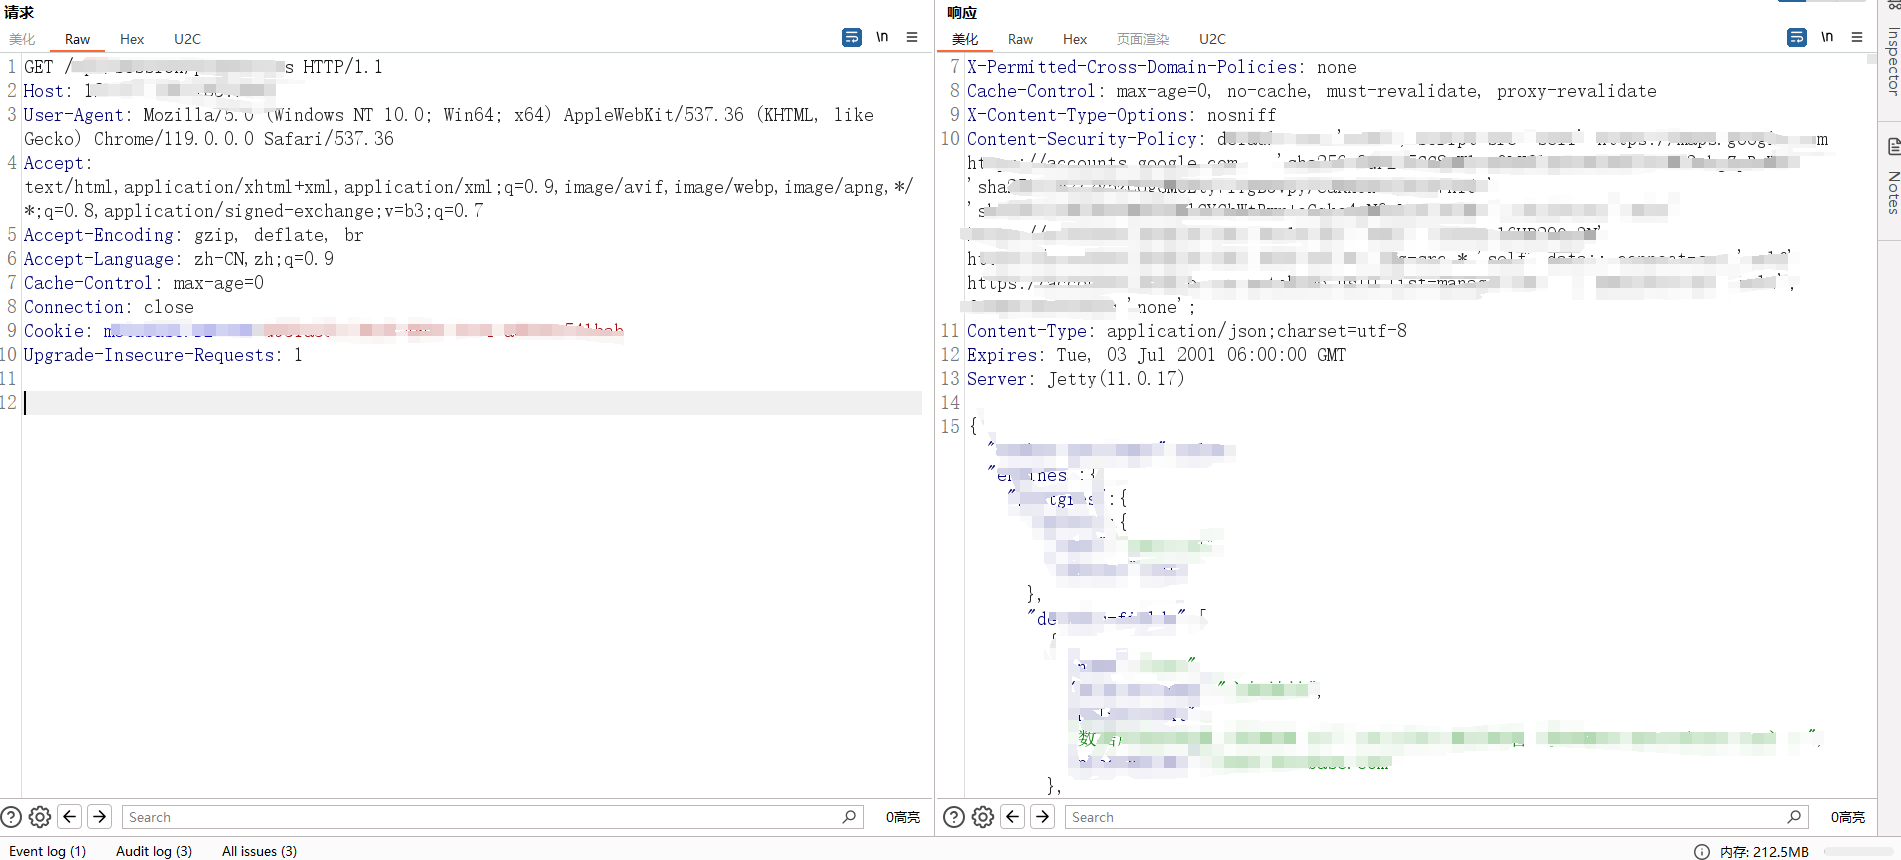Open response search help icon
Viewport: 1901px width, 860px height.
coord(954,817)
